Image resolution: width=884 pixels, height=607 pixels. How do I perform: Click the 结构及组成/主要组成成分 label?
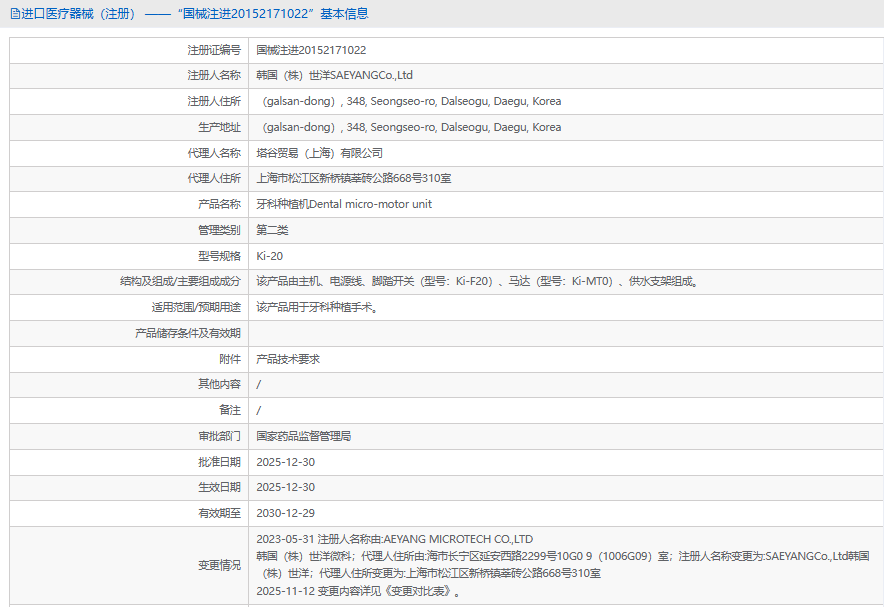tap(180, 281)
